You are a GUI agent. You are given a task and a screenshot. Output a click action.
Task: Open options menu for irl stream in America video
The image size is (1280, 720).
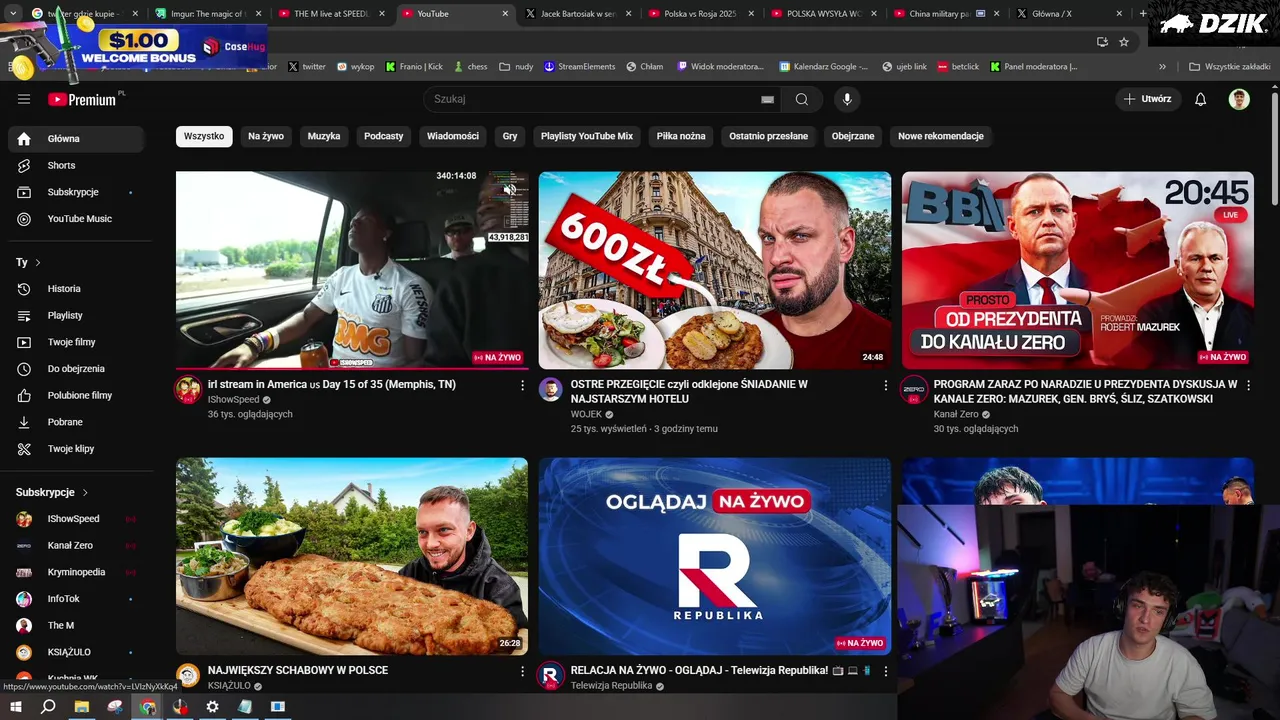[522, 385]
